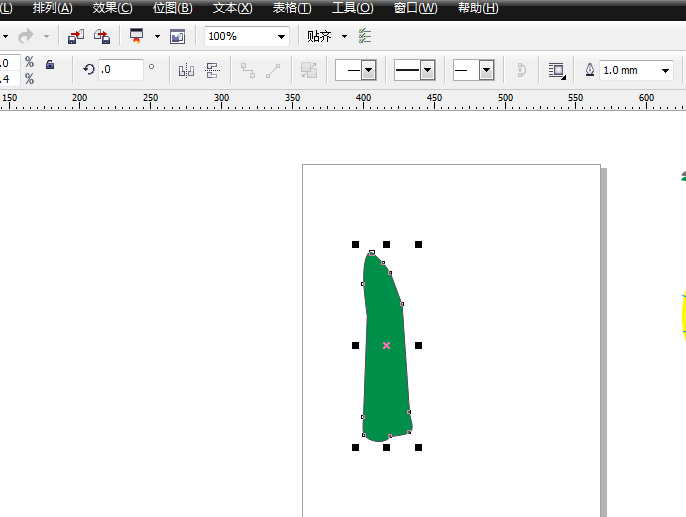Image resolution: width=686 pixels, height=517 pixels.
Task: Toggle the lock ratio padlock
Action: [x=50, y=65]
